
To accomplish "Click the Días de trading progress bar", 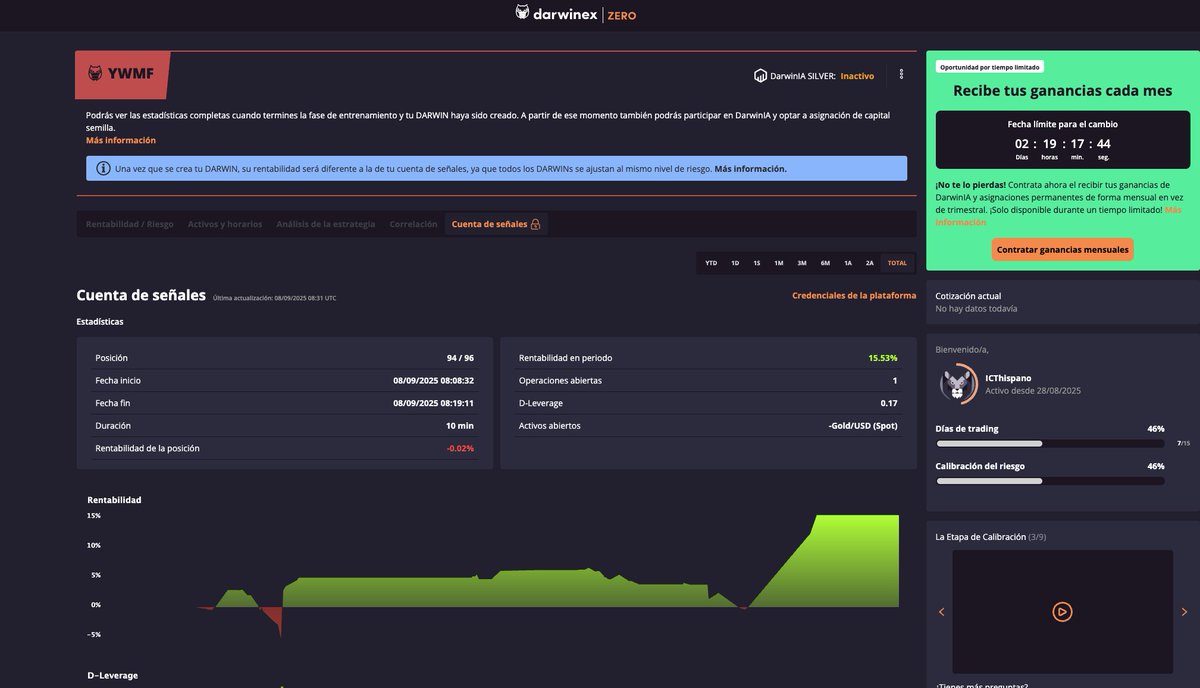I will coord(1050,443).
